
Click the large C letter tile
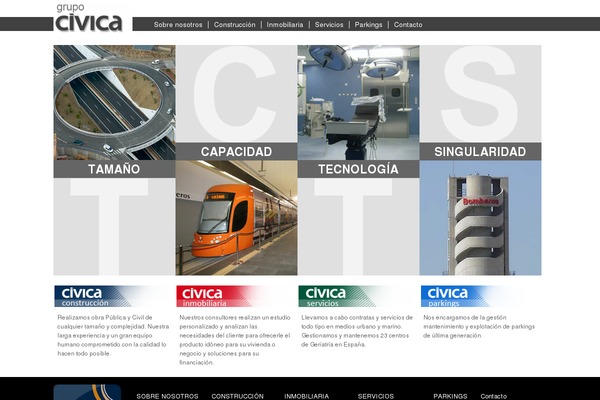pos(236,94)
